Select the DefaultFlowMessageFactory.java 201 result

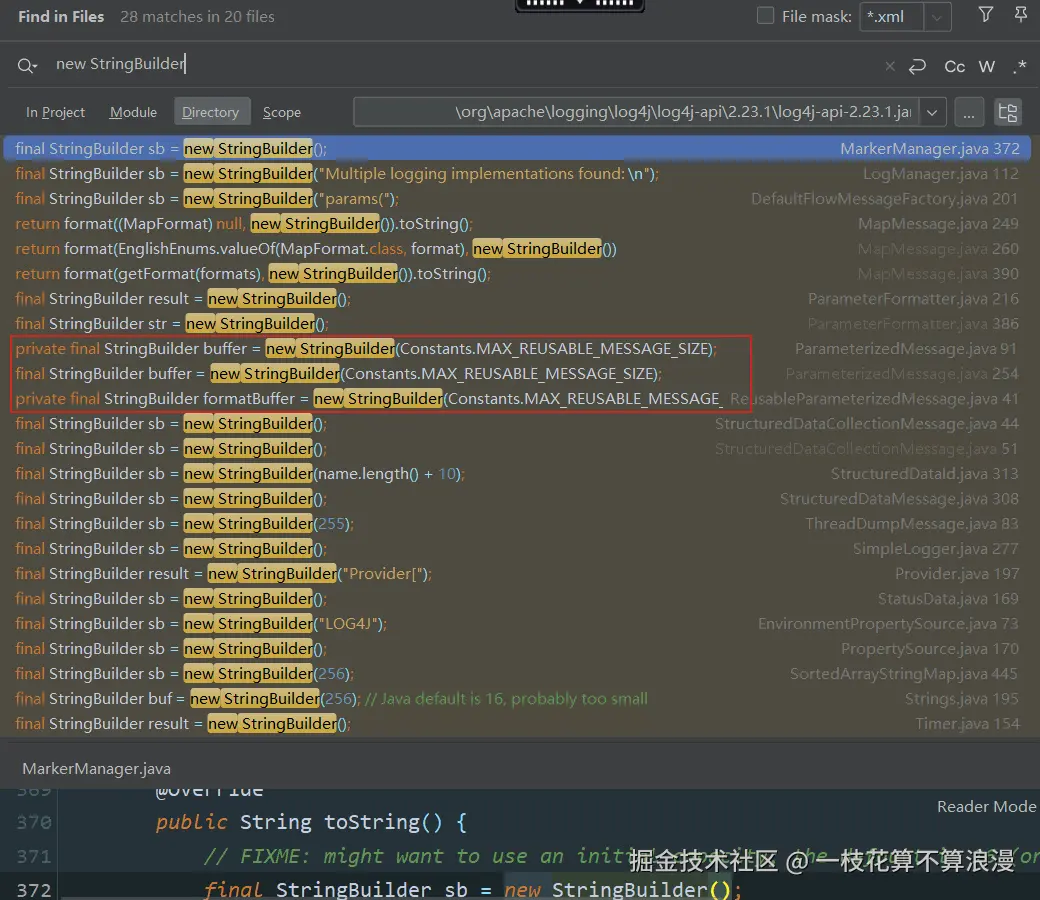point(517,199)
